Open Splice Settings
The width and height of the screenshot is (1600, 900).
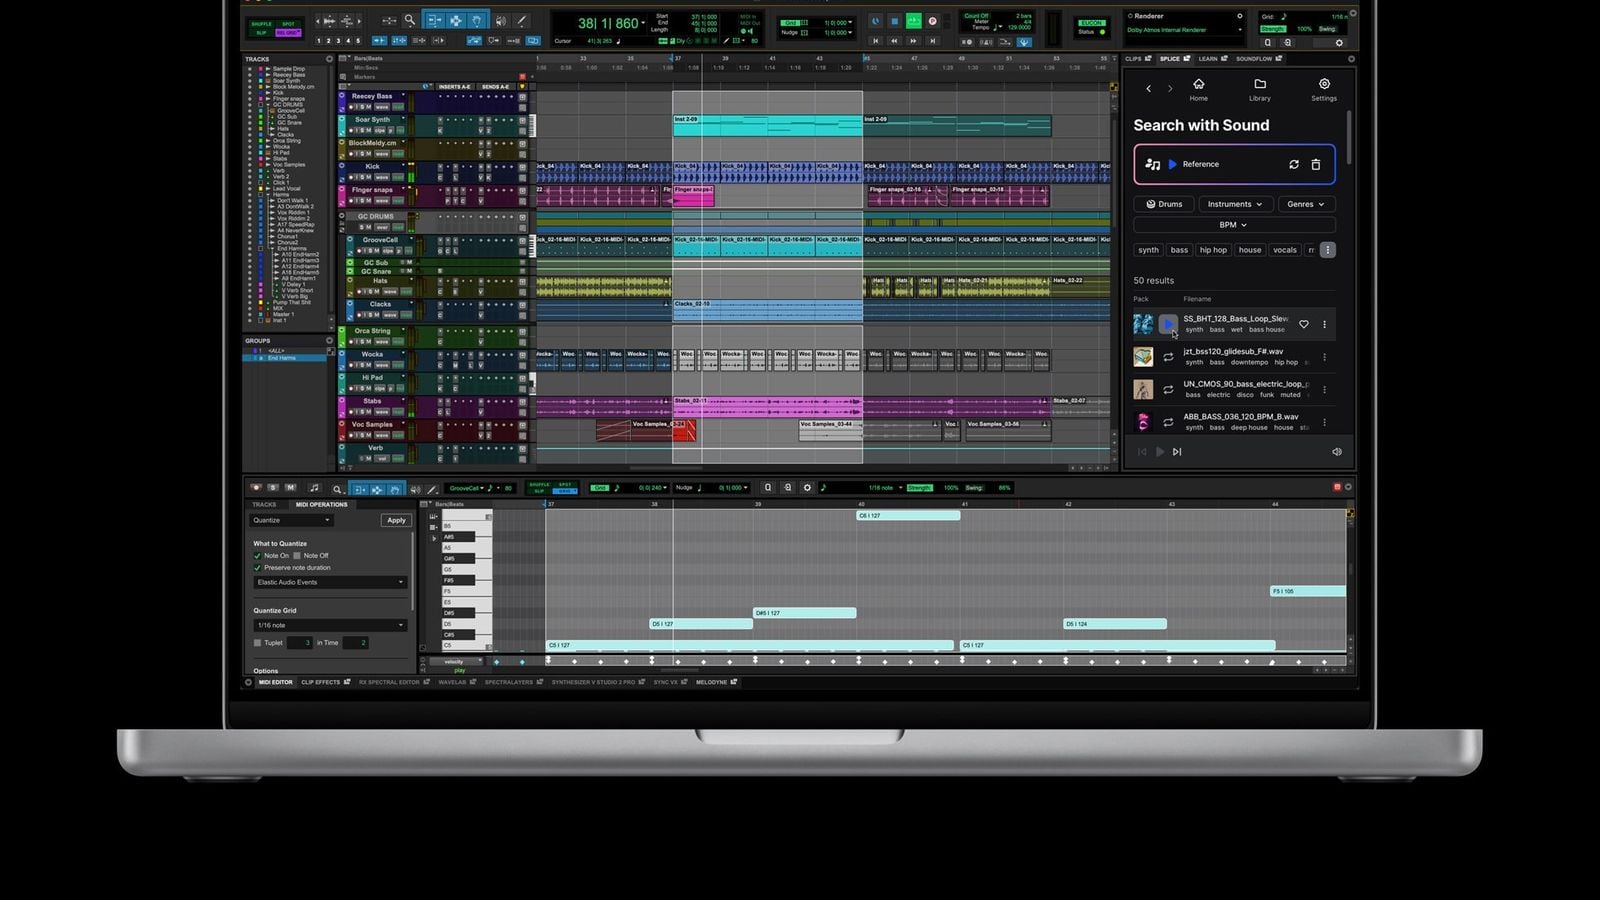pyautogui.click(x=1324, y=90)
